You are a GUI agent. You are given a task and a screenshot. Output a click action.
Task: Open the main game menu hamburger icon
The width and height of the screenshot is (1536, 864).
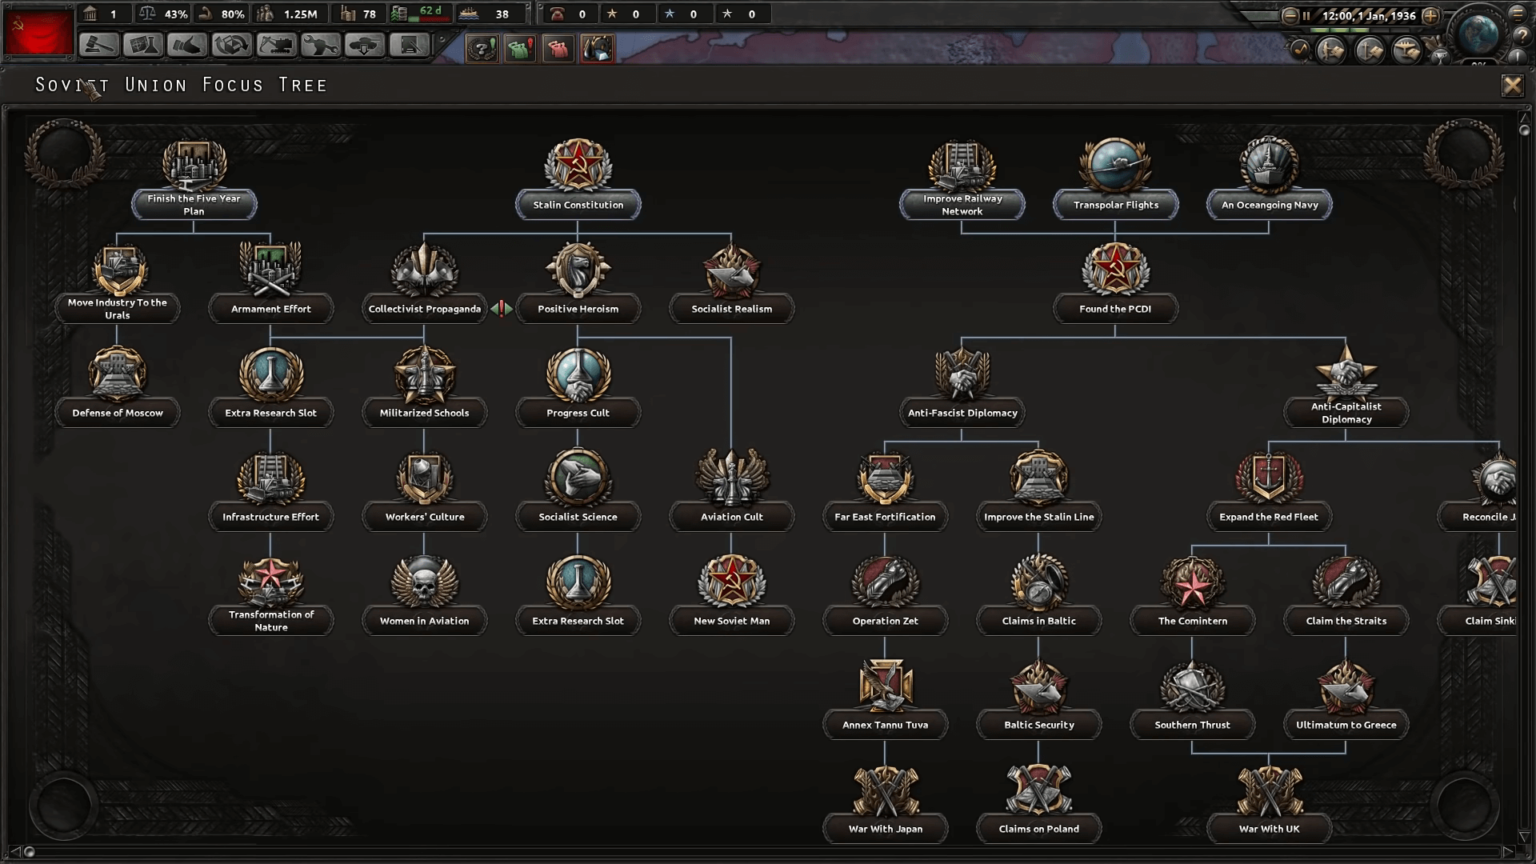[x=1517, y=14]
